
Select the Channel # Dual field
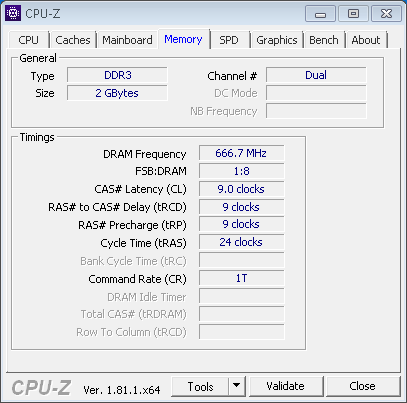point(316,75)
